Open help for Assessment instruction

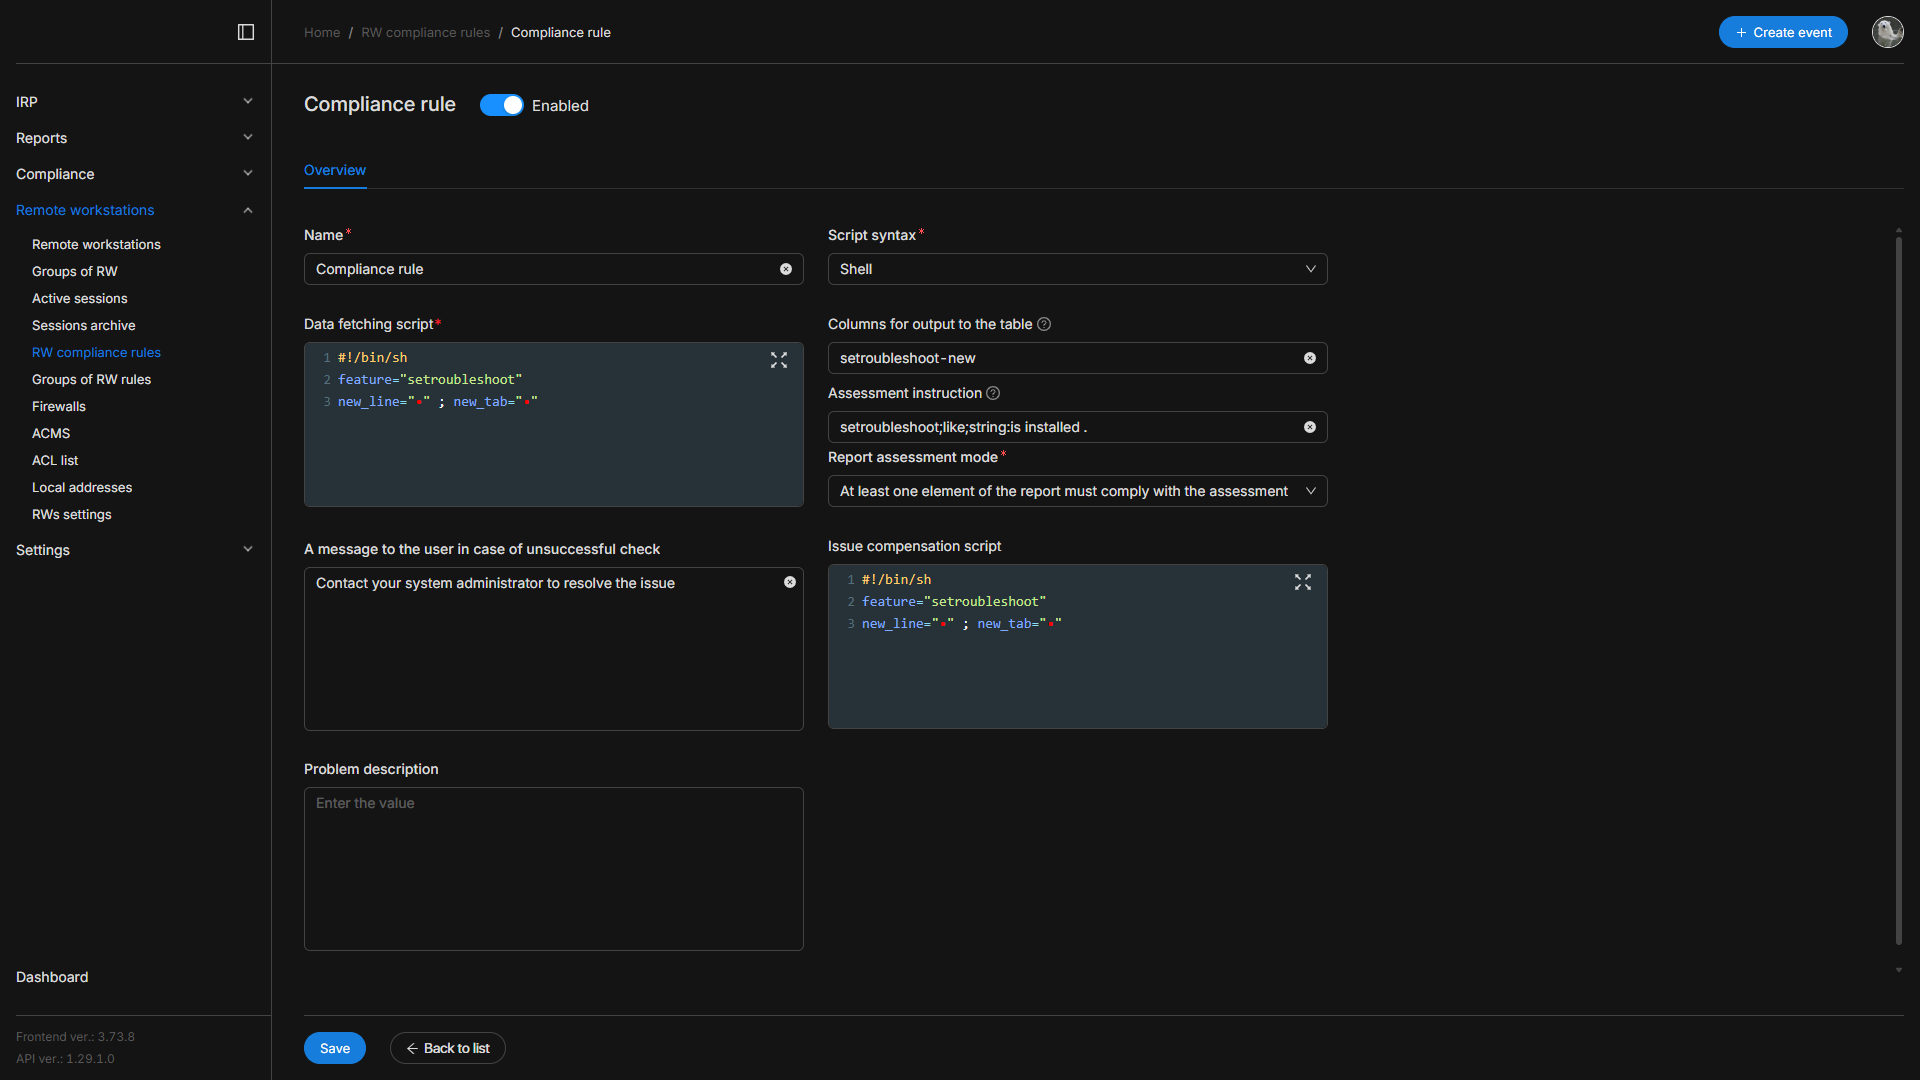(993, 393)
